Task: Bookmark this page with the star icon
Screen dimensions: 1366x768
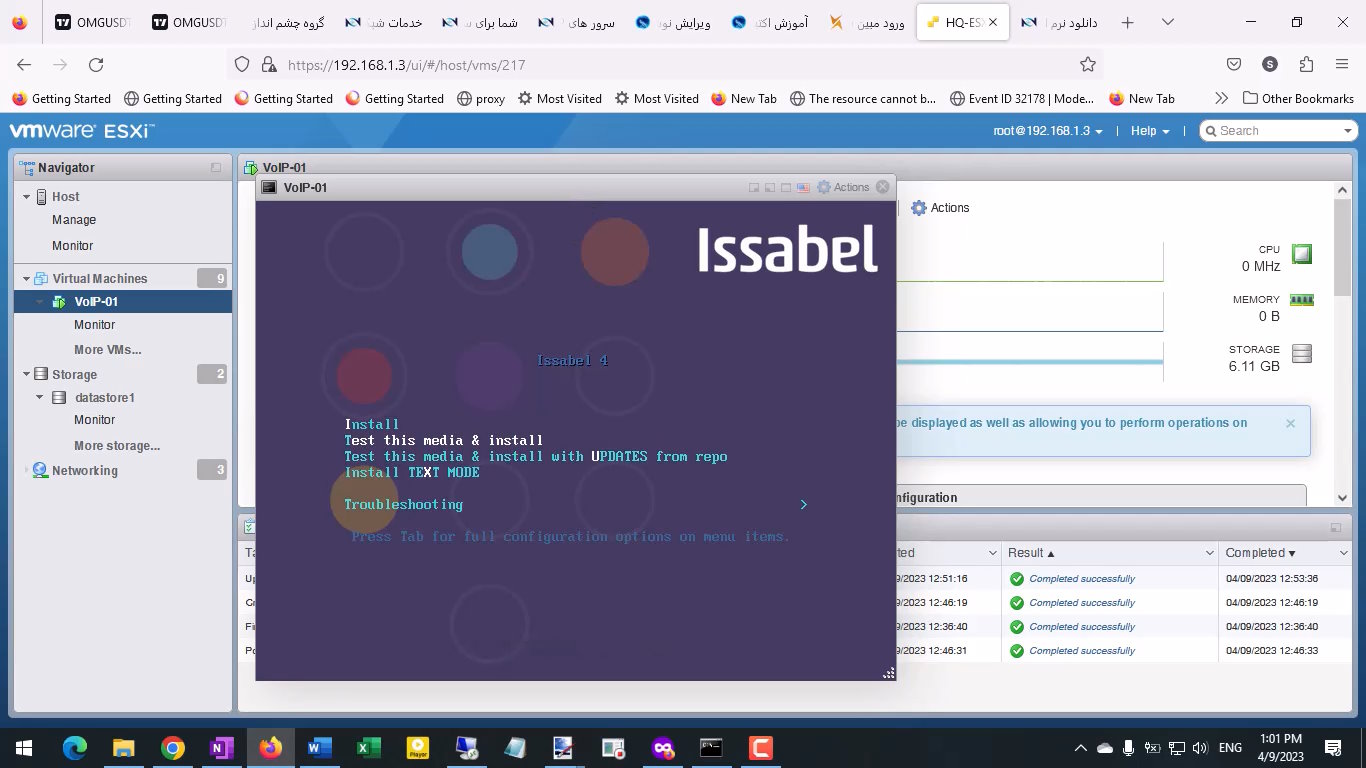Action: pyautogui.click(x=1088, y=65)
